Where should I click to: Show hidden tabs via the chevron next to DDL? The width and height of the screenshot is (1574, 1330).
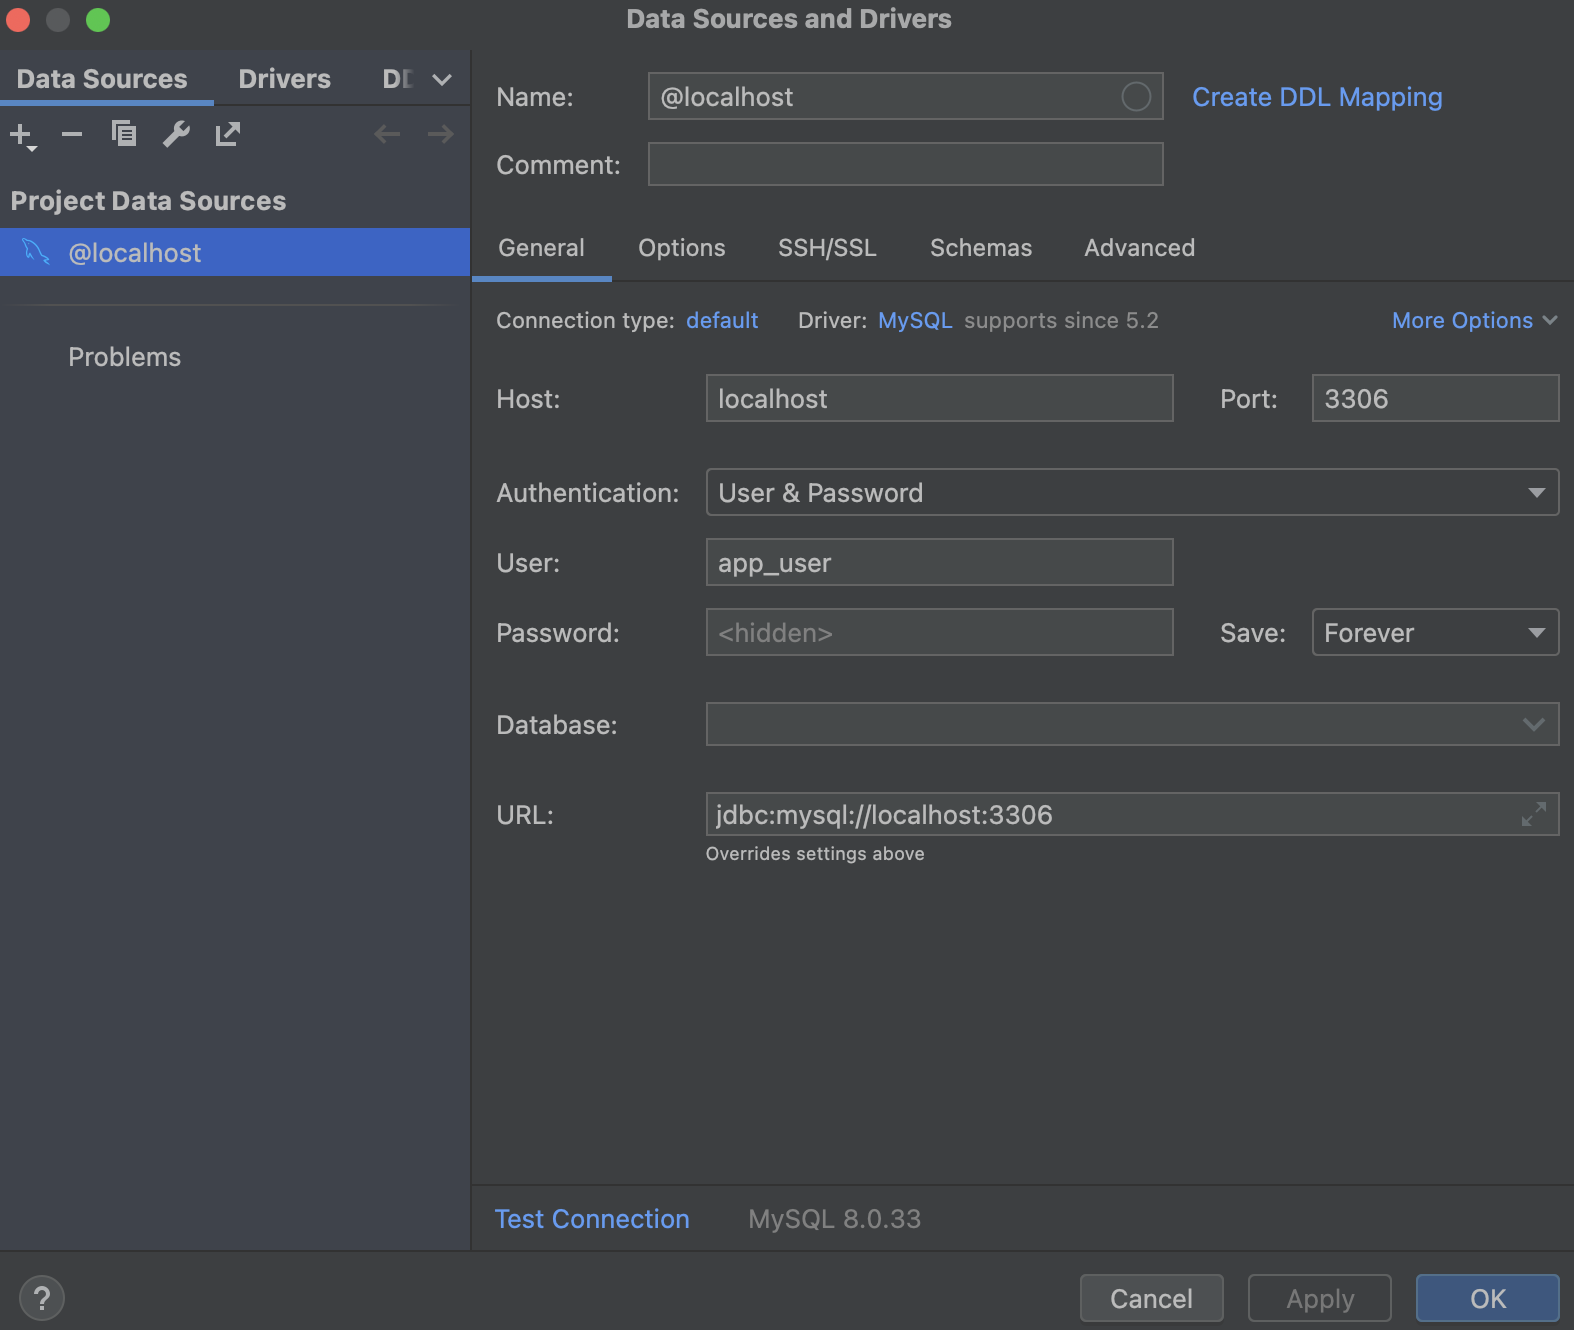point(442,79)
